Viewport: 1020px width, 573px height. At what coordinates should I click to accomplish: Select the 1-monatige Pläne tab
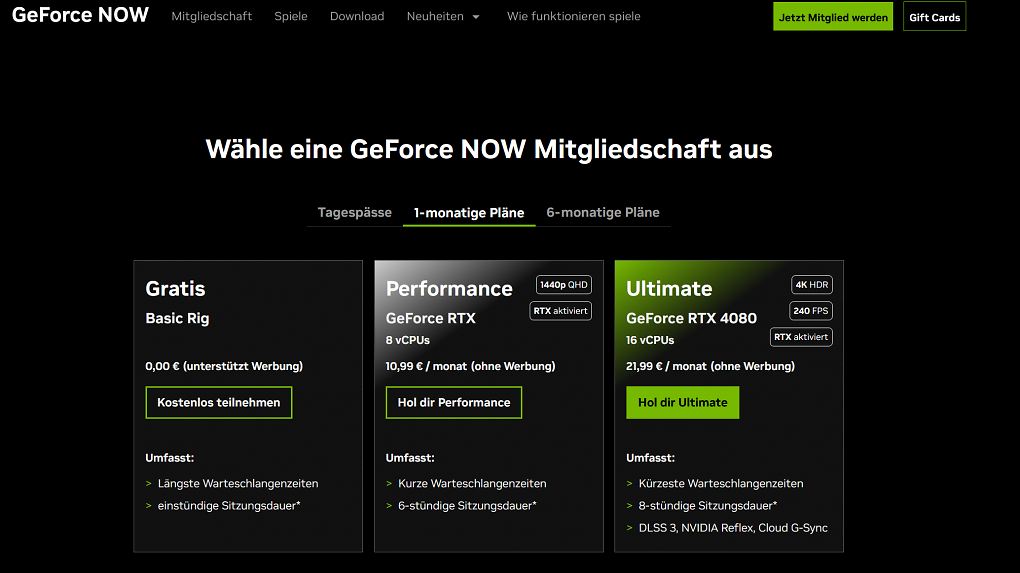tap(469, 213)
